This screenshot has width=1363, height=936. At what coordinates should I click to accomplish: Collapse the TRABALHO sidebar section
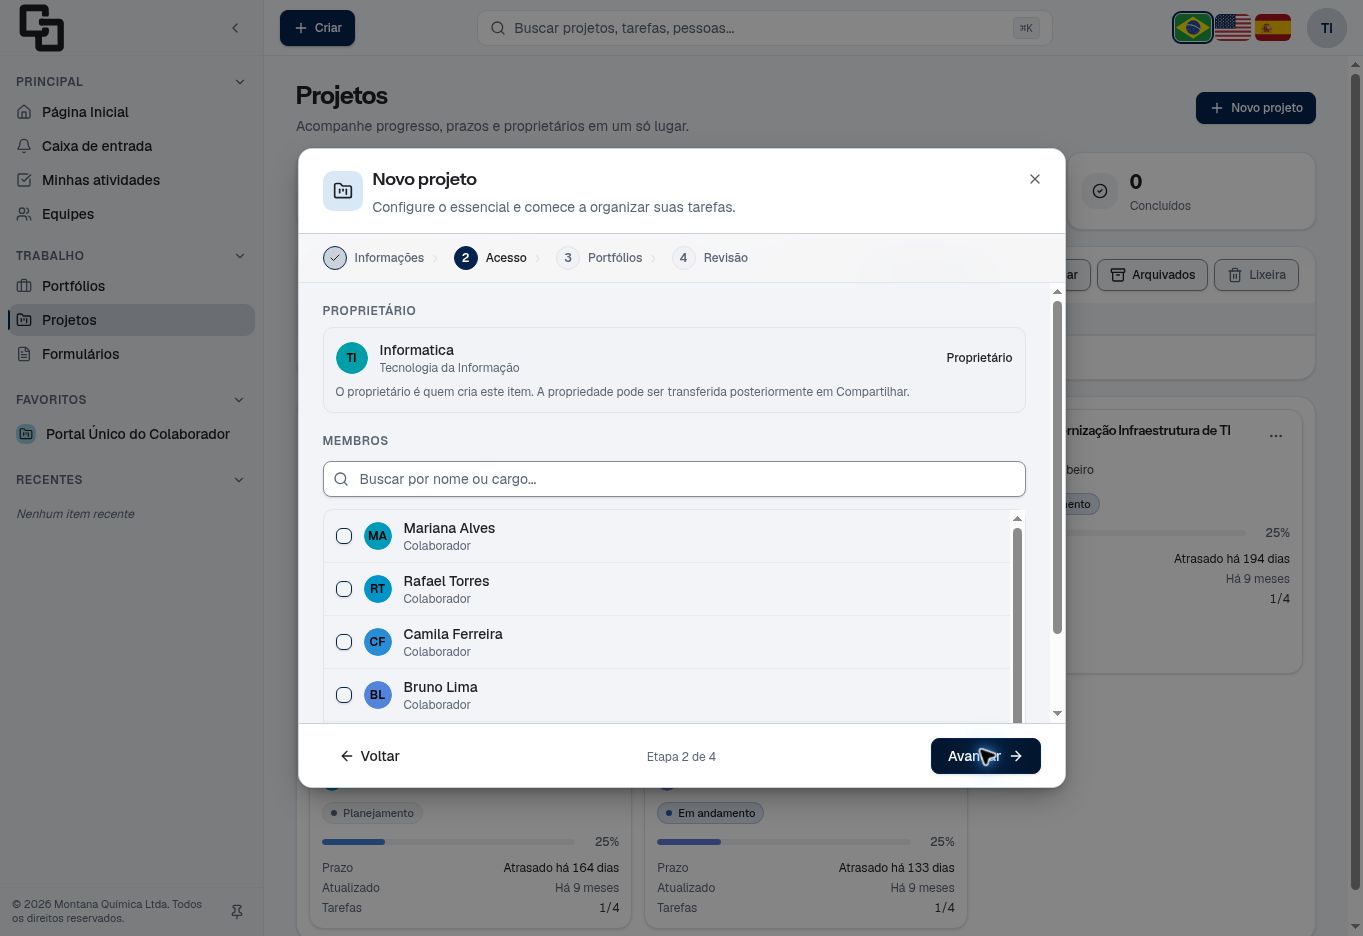(239, 256)
